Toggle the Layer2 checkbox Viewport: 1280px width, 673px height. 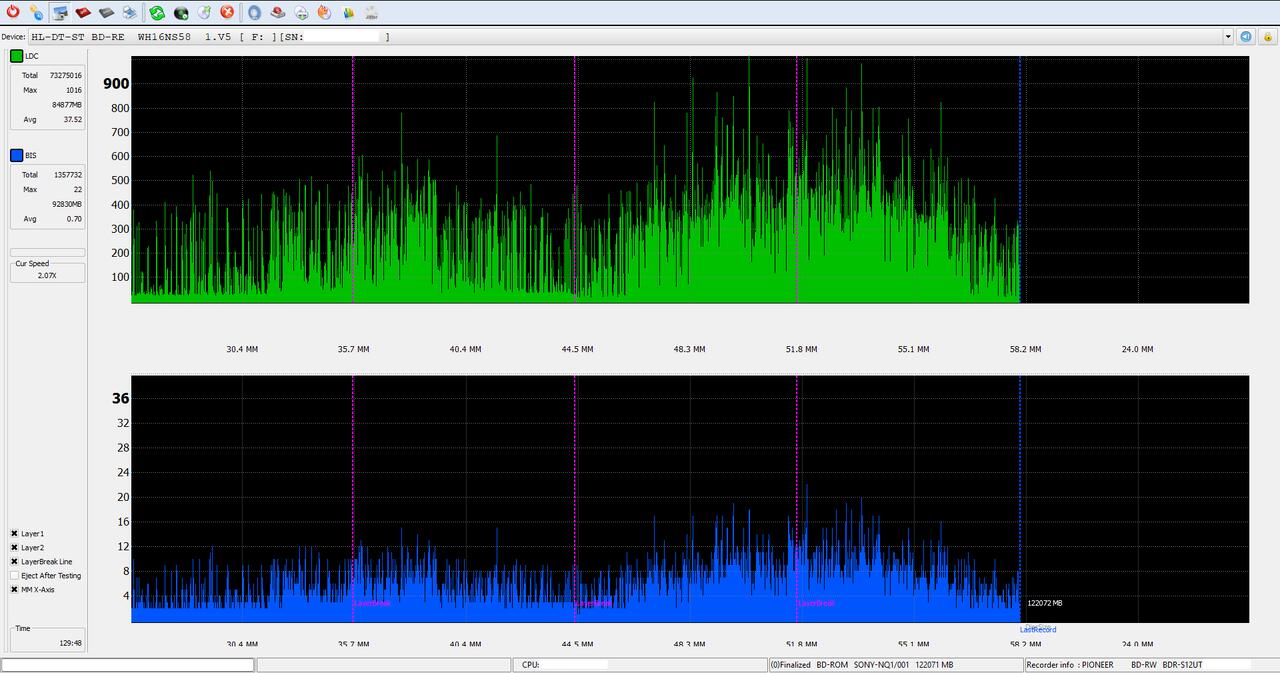[15, 548]
